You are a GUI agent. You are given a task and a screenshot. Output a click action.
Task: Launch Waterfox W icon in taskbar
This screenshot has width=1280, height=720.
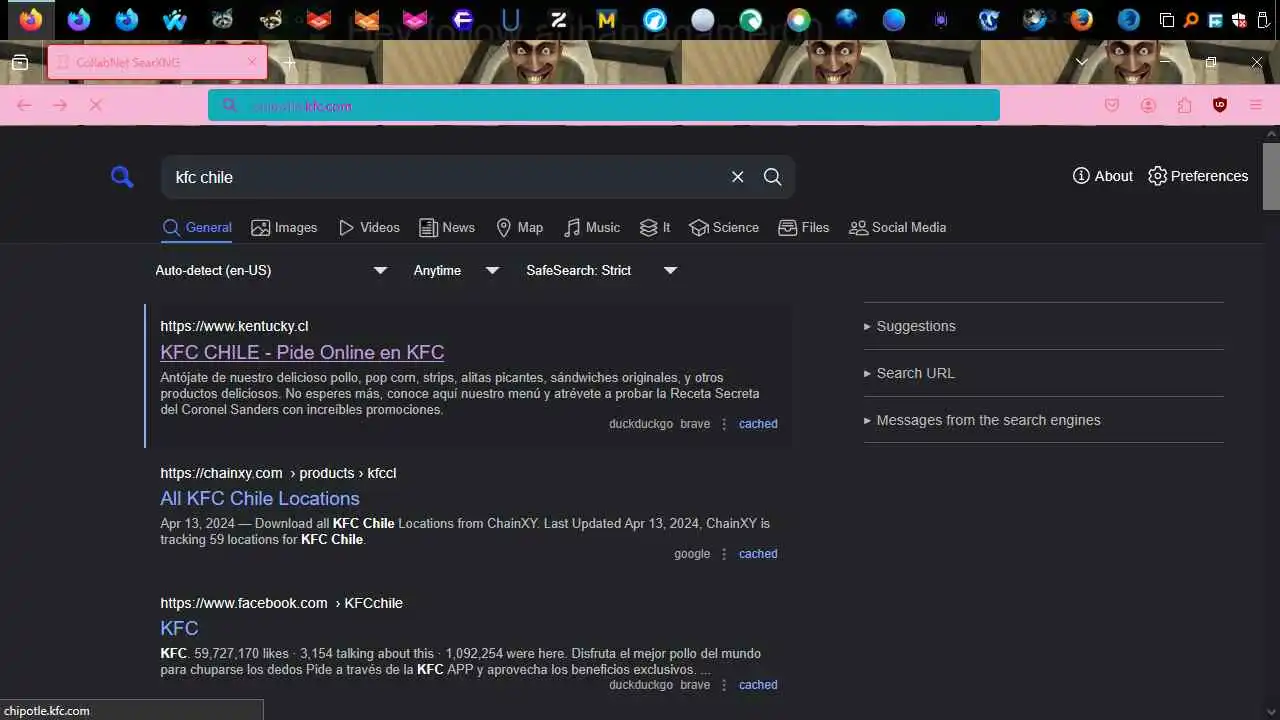[x=175, y=19]
